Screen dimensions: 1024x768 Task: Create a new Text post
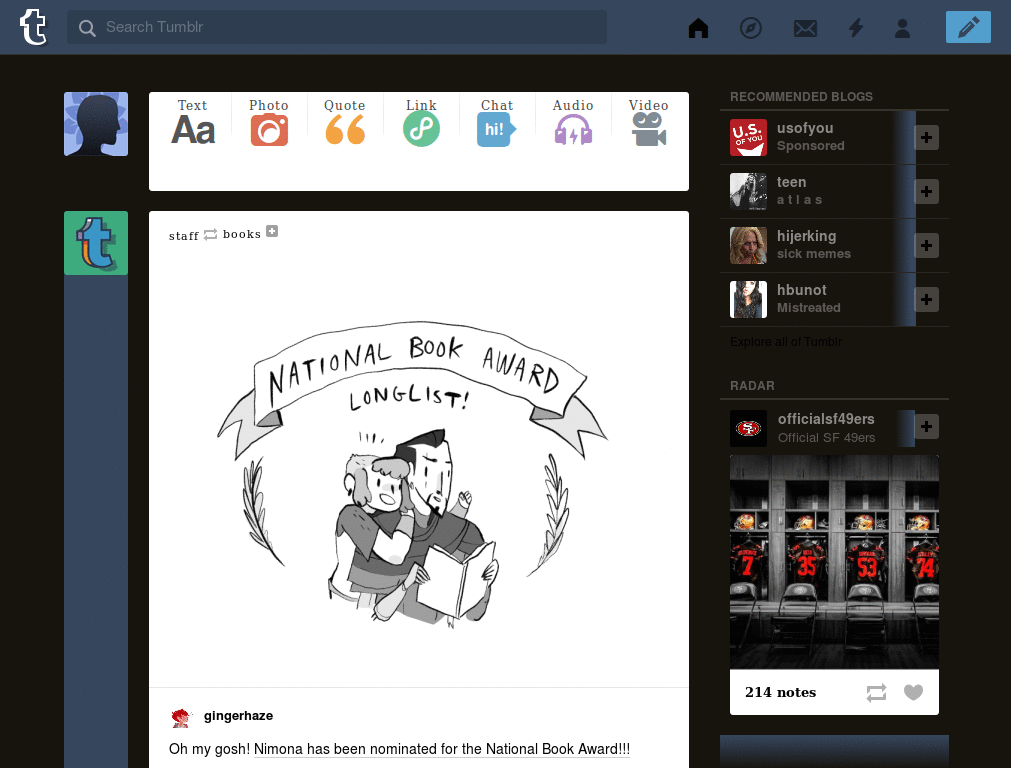pyautogui.click(x=193, y=122)
